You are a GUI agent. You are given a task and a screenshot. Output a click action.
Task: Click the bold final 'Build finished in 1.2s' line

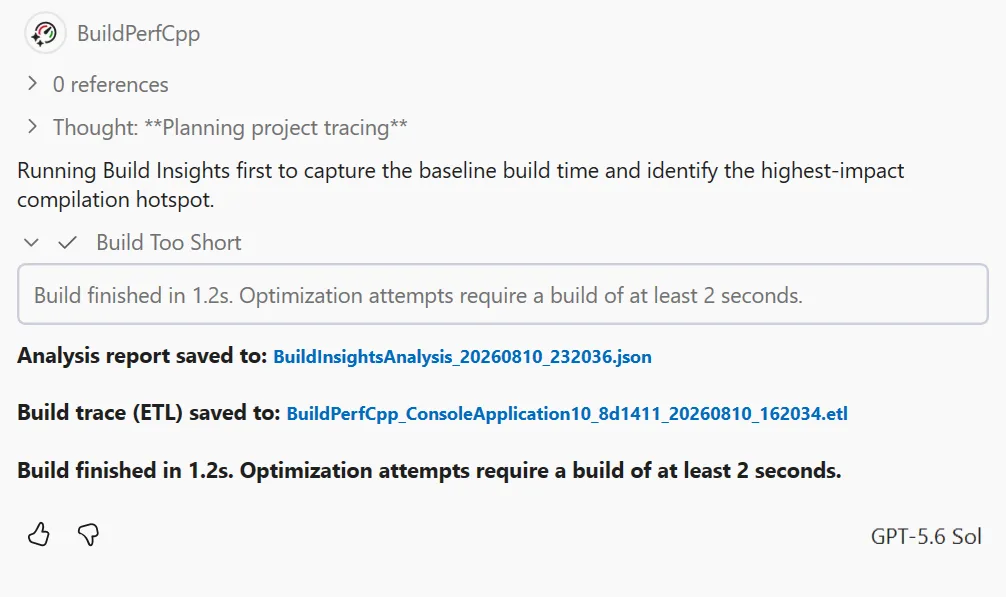pyautogui.click(x=429, y=471)
